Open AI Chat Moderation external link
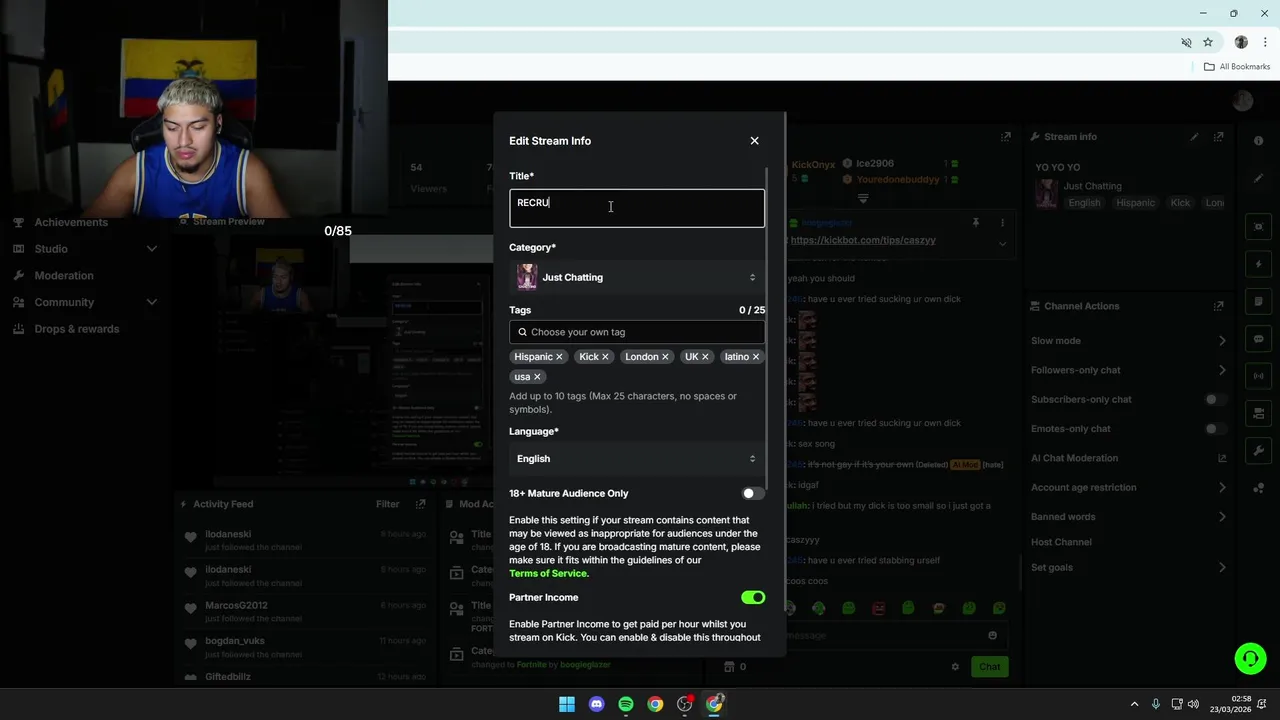This screenshot has width=1280, height=720. [x=1222, y=458]
